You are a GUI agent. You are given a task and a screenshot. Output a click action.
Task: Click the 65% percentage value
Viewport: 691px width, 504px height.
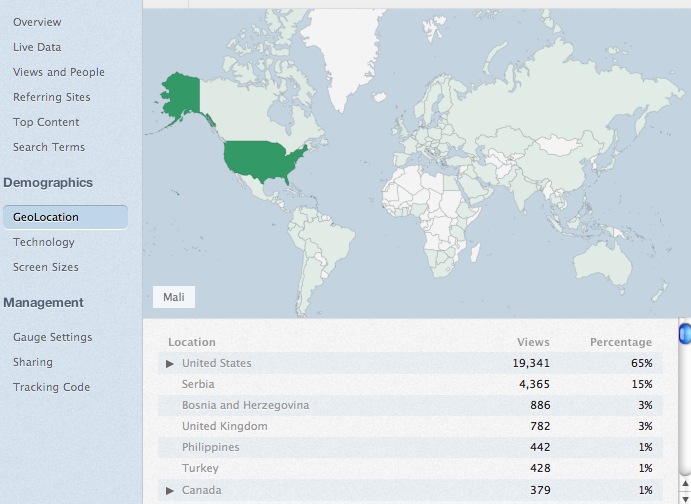[641, 363]
